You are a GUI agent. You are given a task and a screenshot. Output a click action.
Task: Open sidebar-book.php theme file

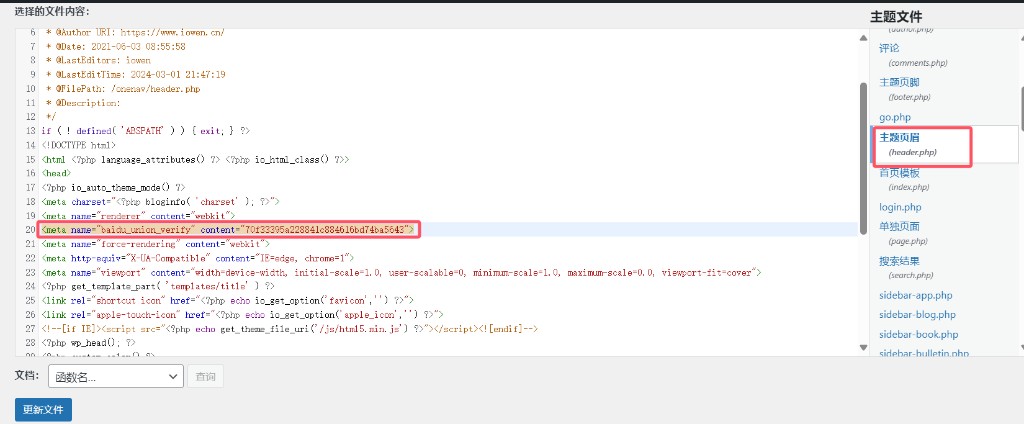[918, 334]
